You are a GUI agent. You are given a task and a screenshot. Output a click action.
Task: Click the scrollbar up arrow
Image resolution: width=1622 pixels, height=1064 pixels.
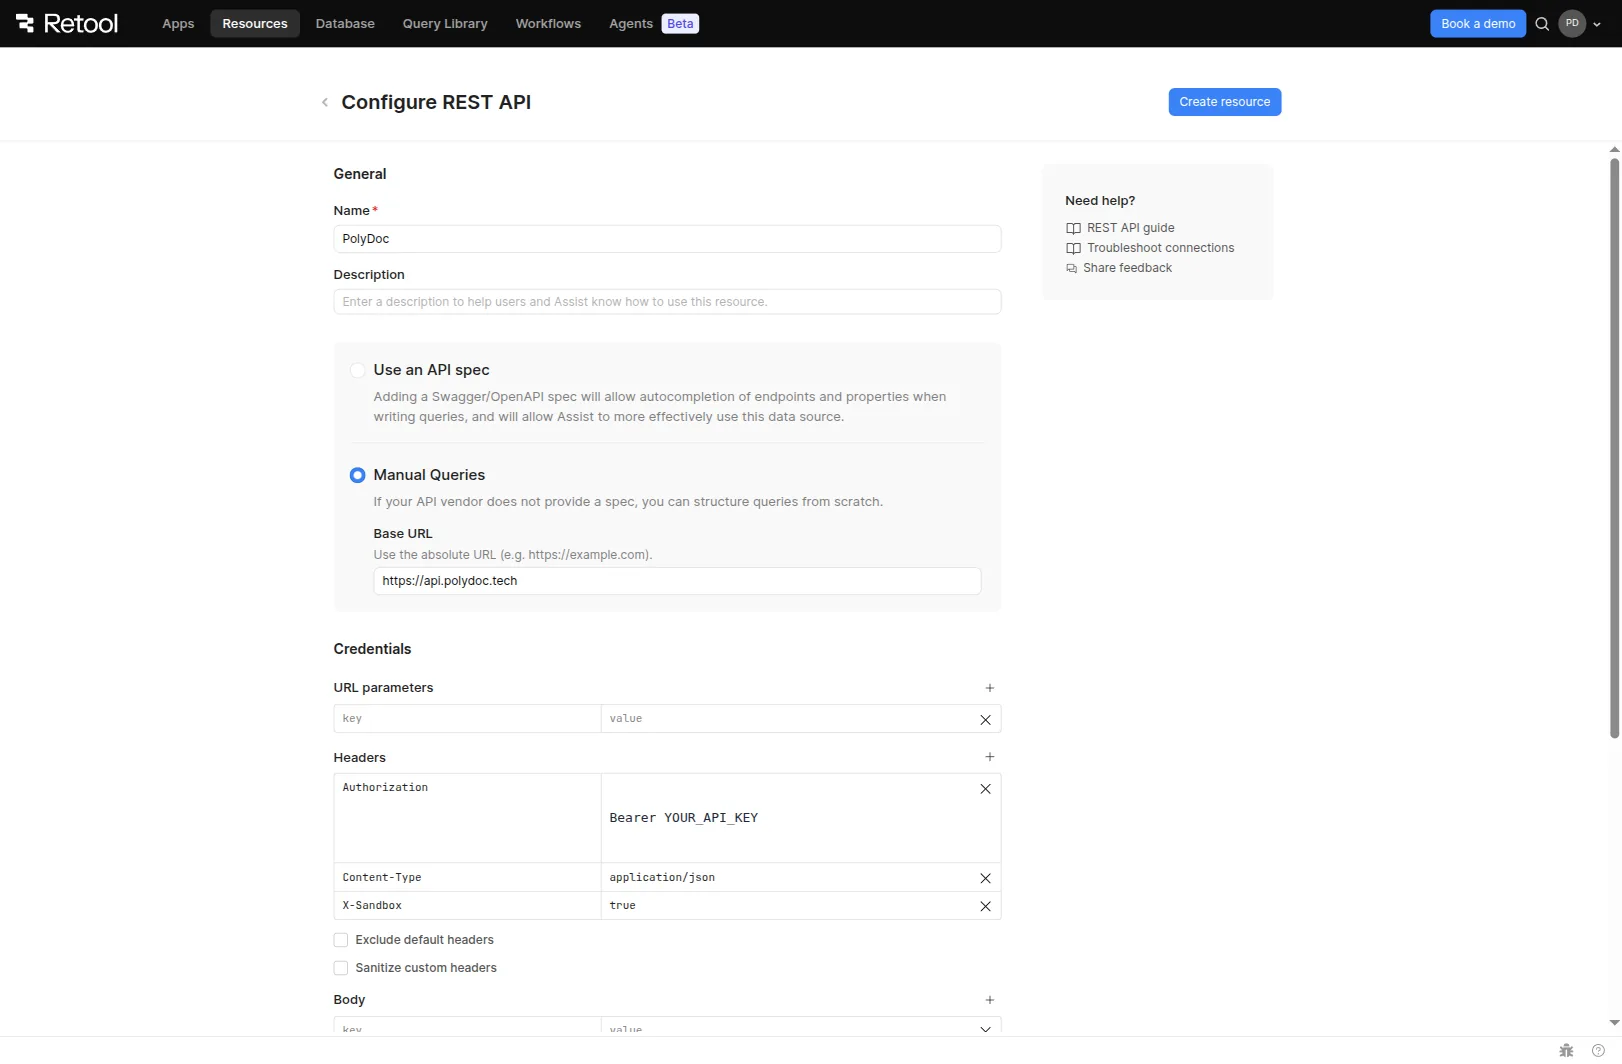tap(1614, 150)
